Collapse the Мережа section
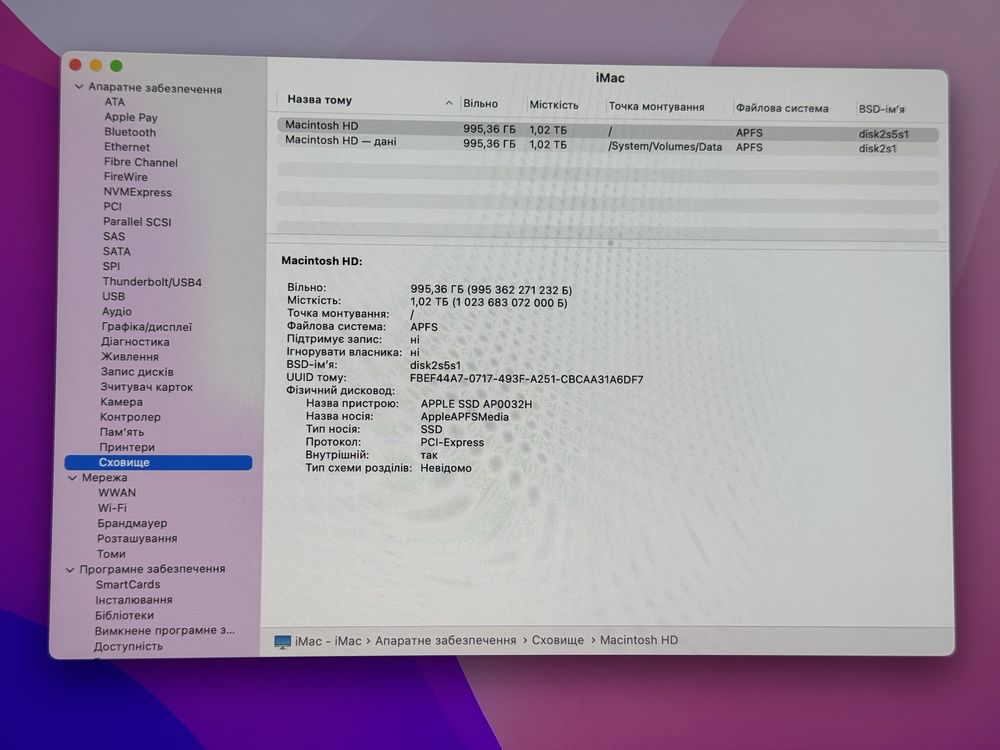The width and height of the screenshot is (1000, 750). click(x=73, y=478)
